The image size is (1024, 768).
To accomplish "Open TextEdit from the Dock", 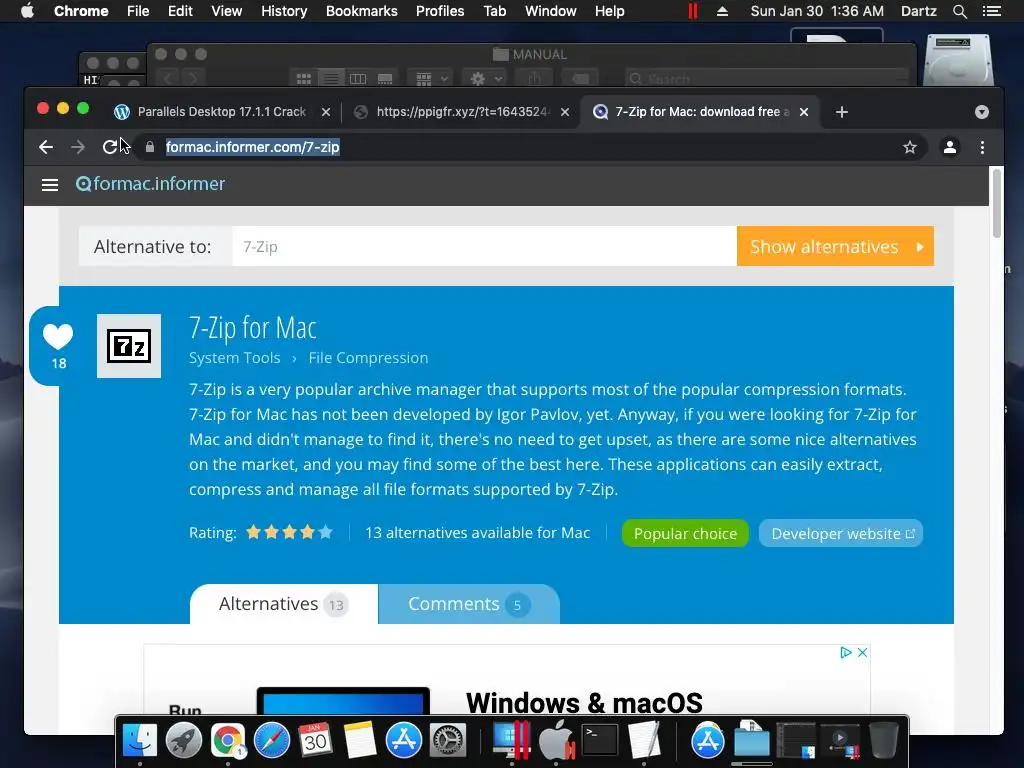I will (644, 741).
